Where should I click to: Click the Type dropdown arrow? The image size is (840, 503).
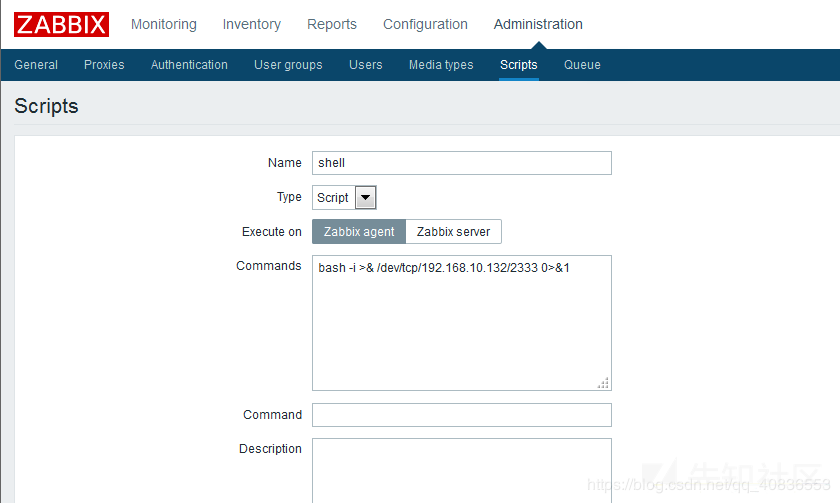(x=365, y=198)
